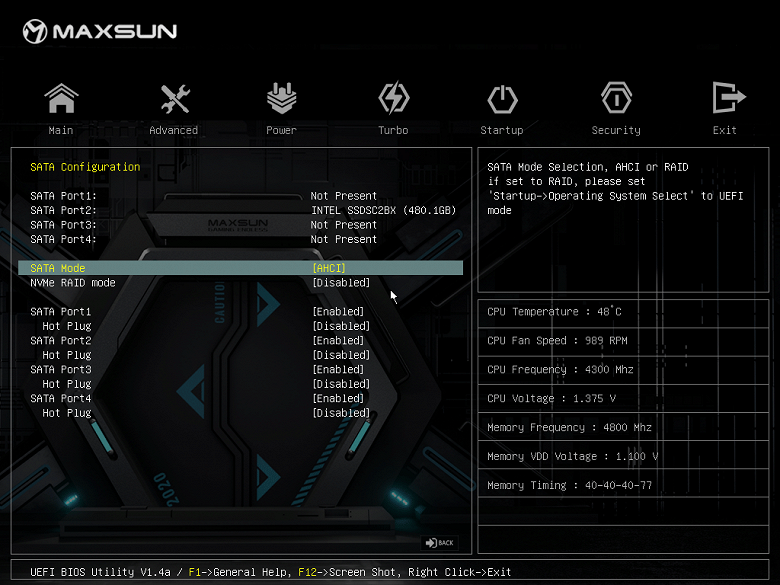Click the CPU Temperature reading
This screenshot has height=585, width=780.
[554, 311]
